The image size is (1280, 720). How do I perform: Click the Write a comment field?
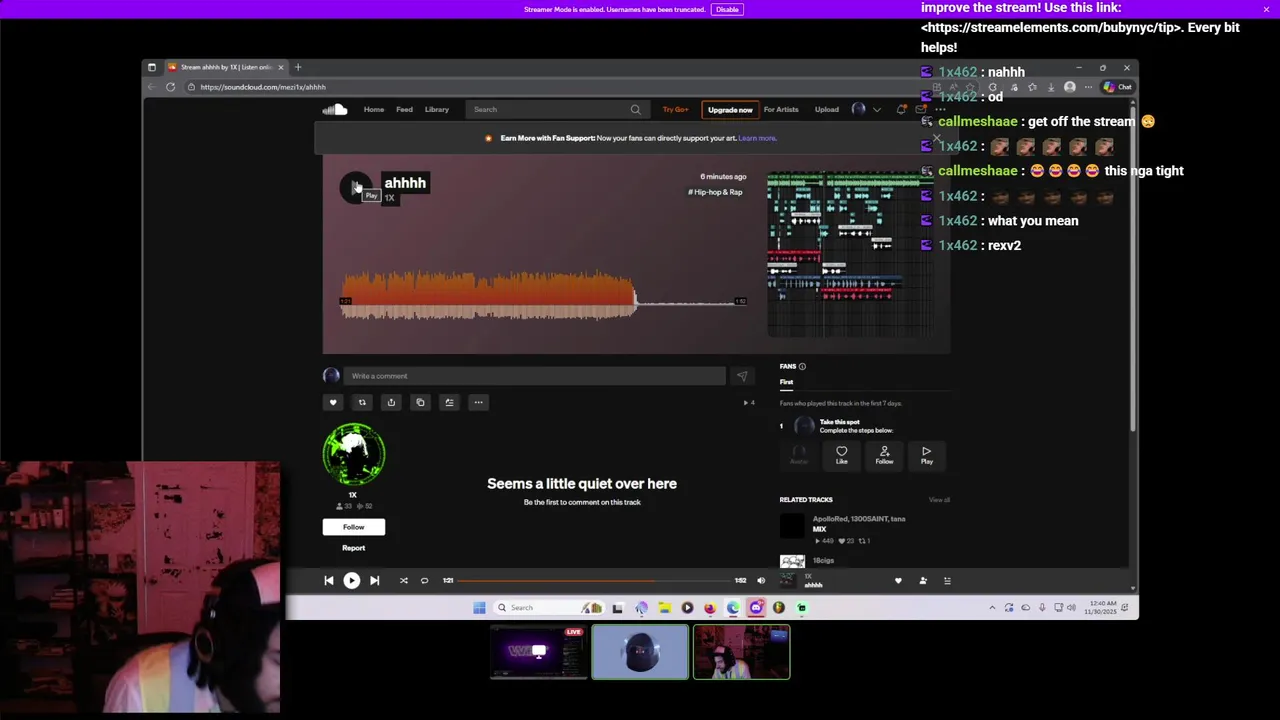click(534, 376)
